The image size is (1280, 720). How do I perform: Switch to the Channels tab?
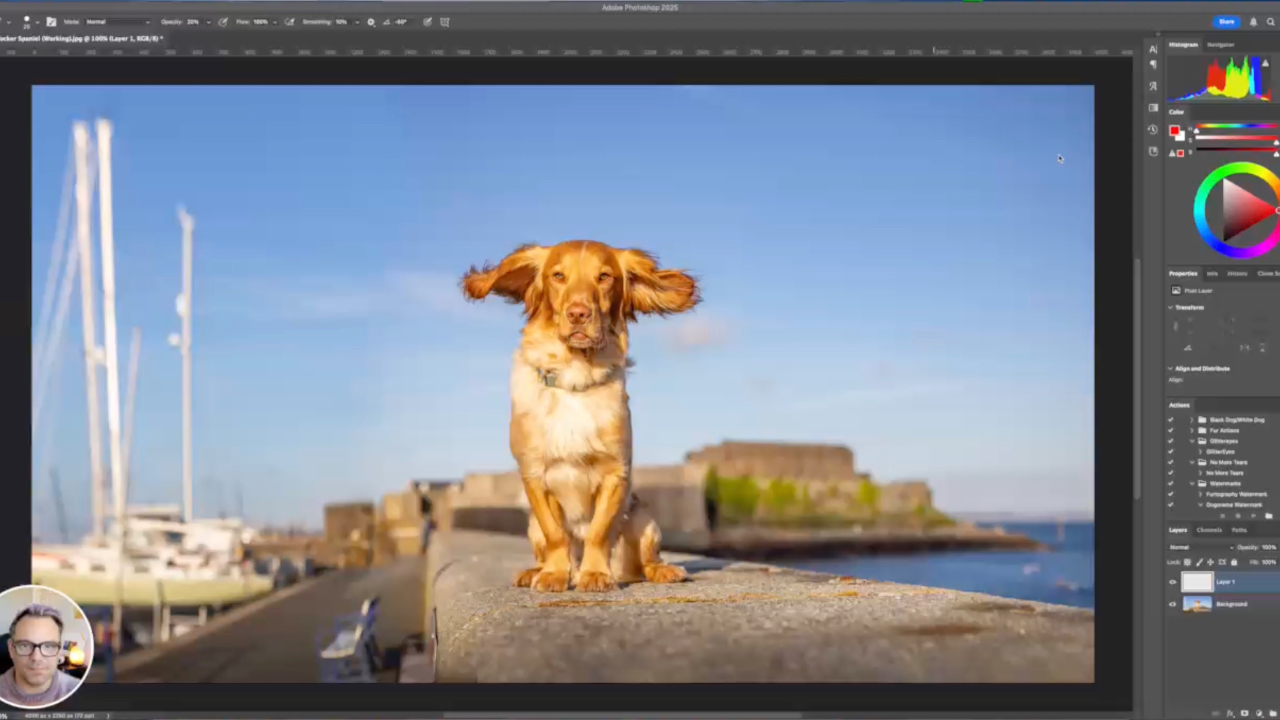coord(1209,530)
